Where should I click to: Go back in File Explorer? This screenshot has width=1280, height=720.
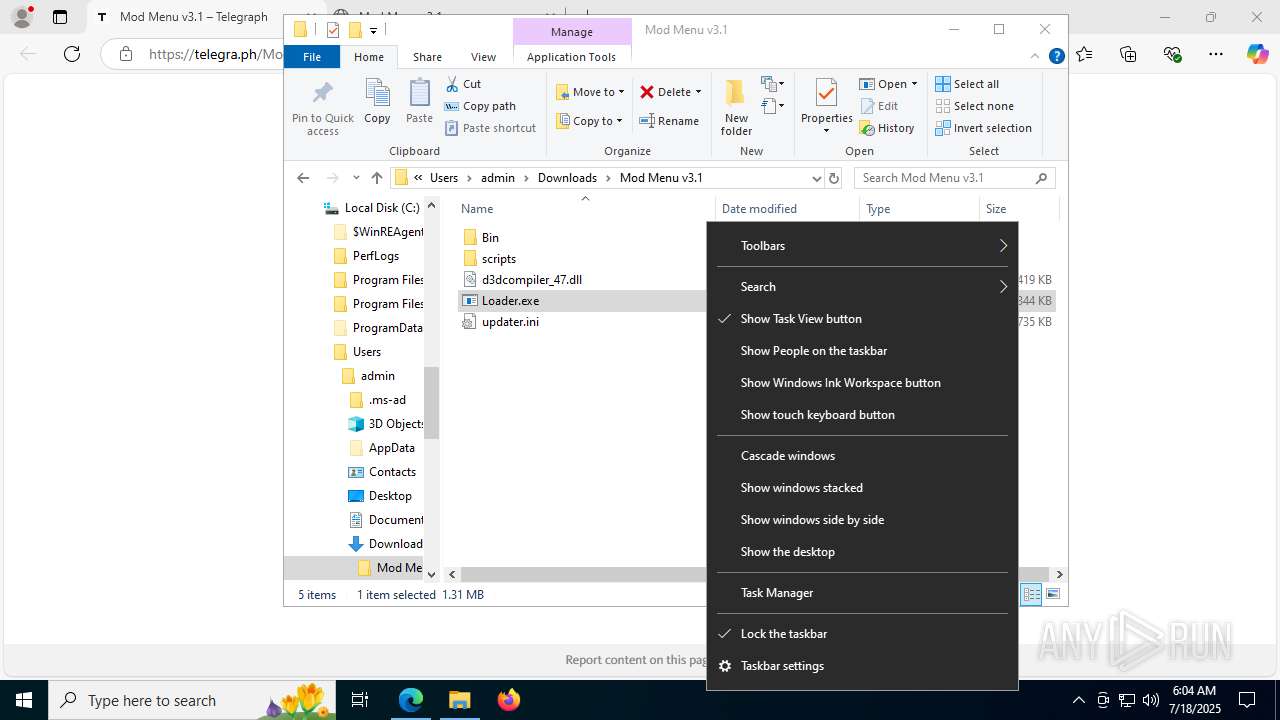303,178
